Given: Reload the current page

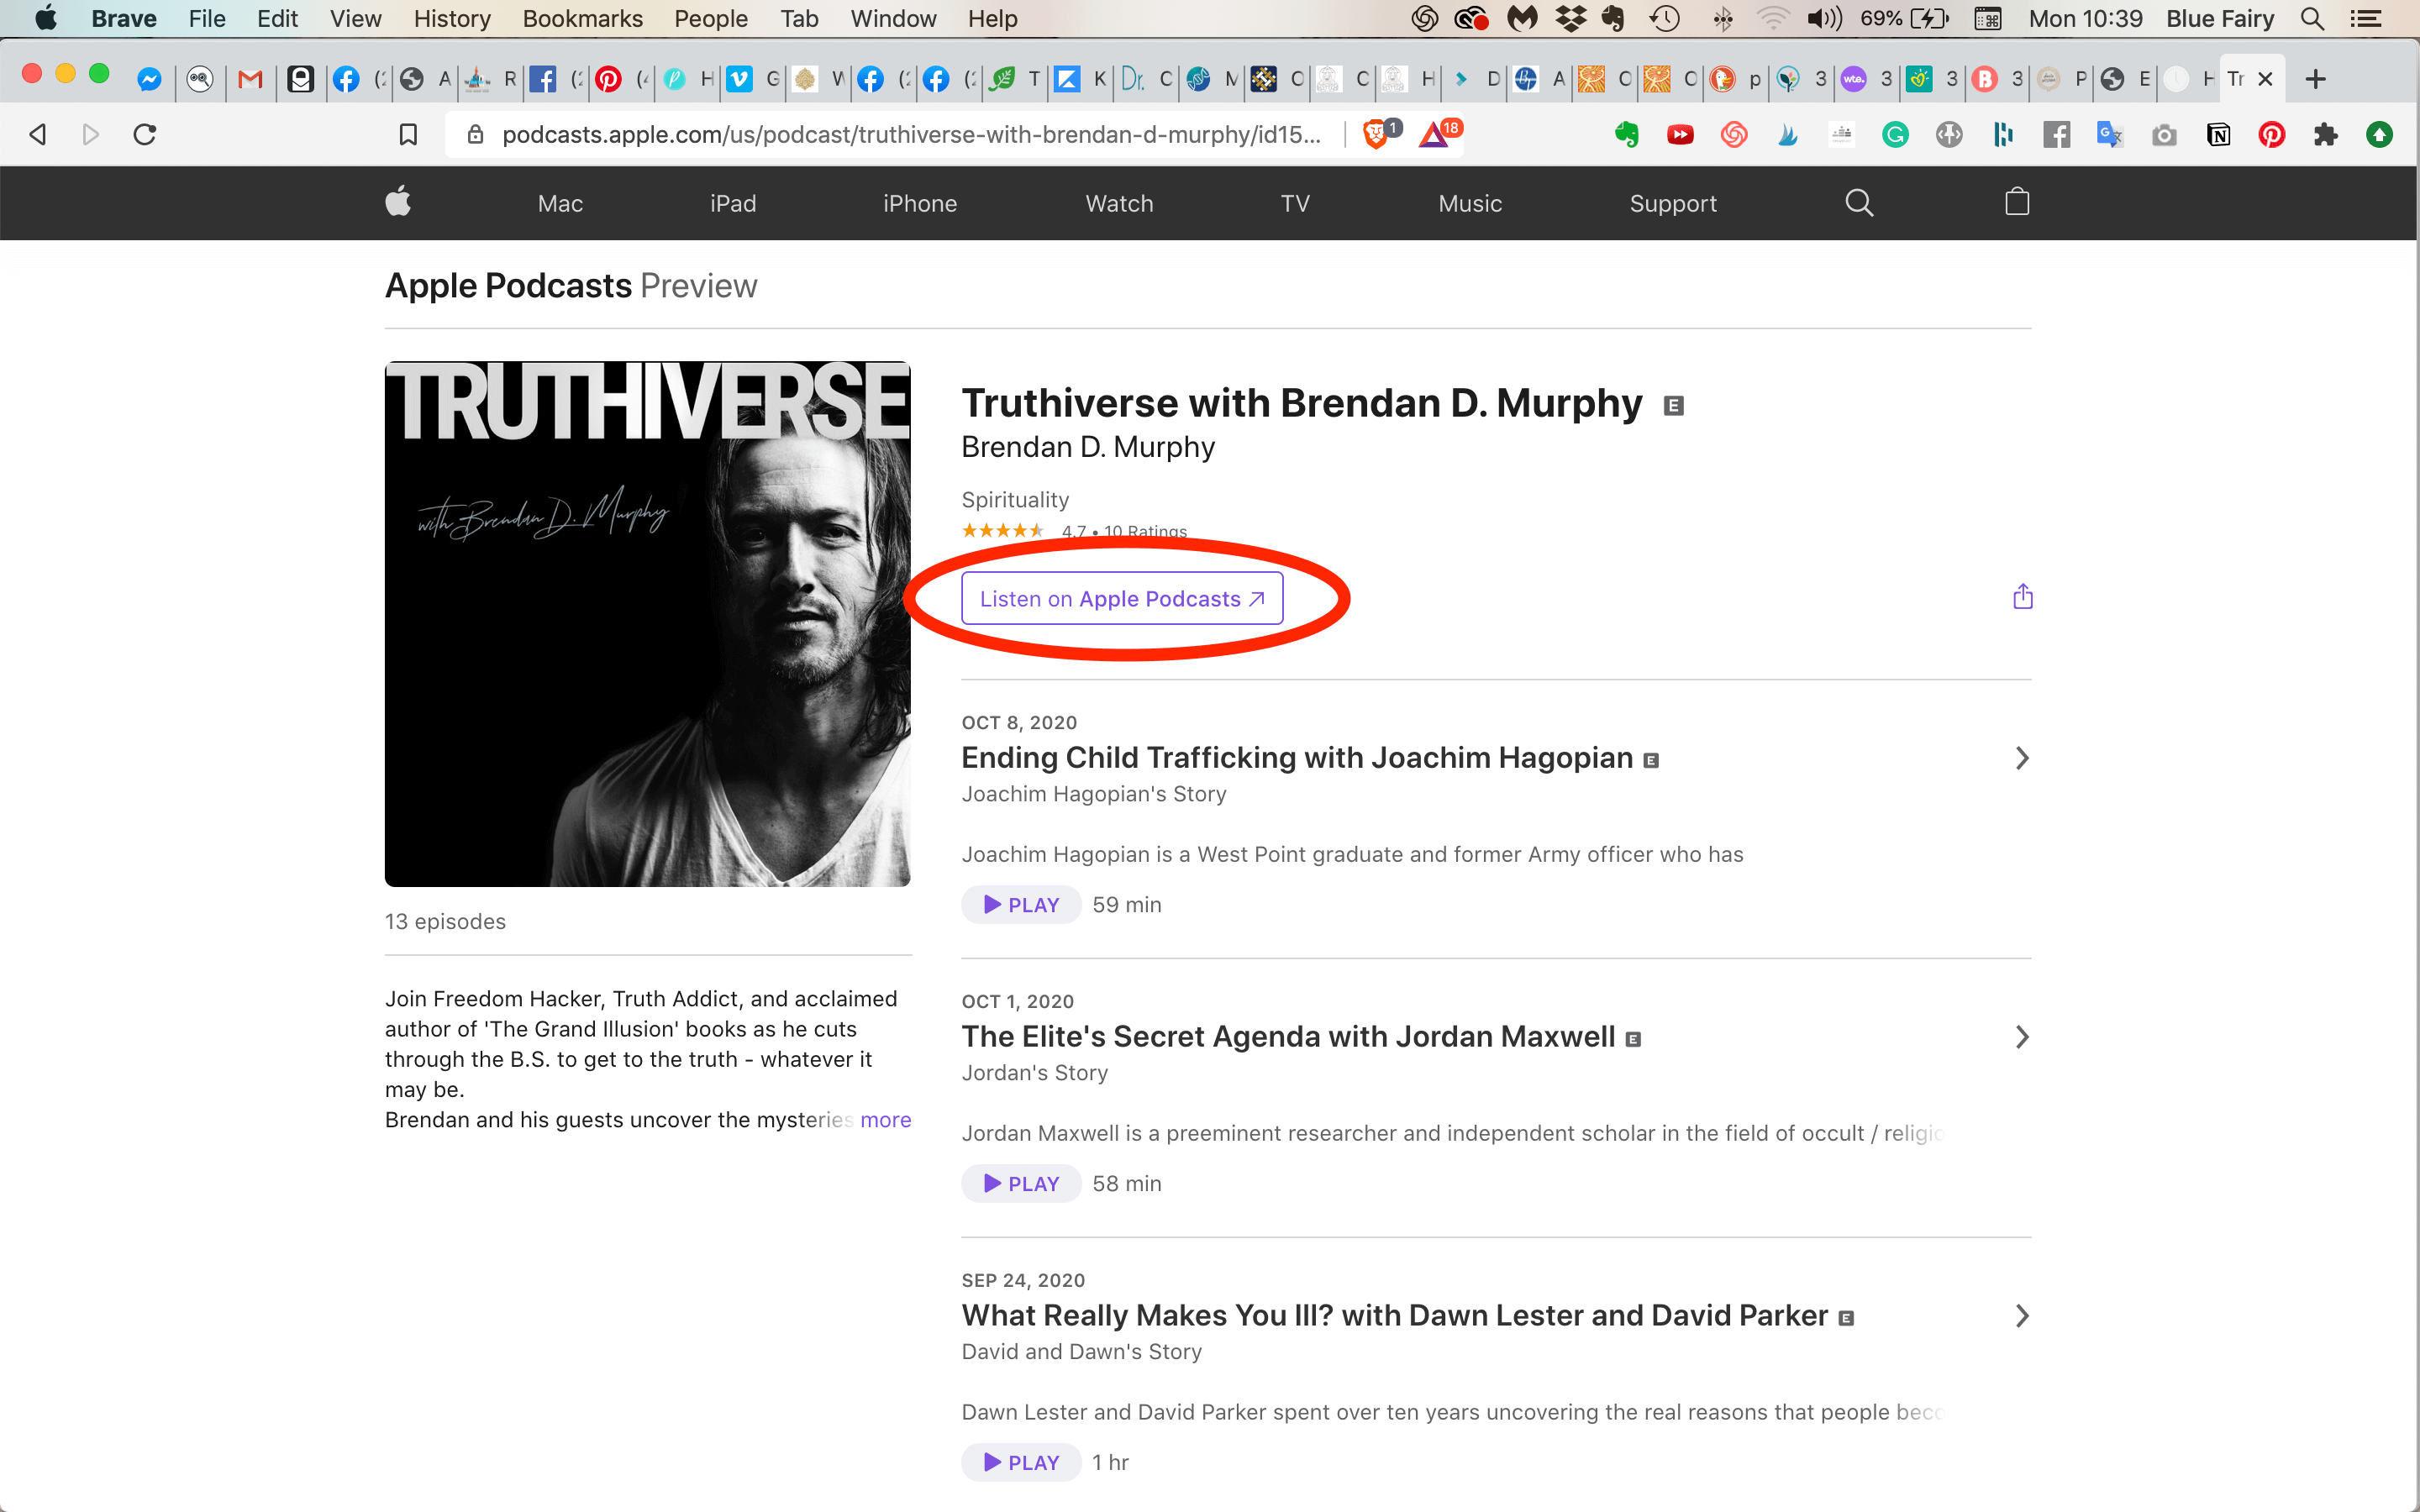Looking at the screenshot, I should point(145,134).
